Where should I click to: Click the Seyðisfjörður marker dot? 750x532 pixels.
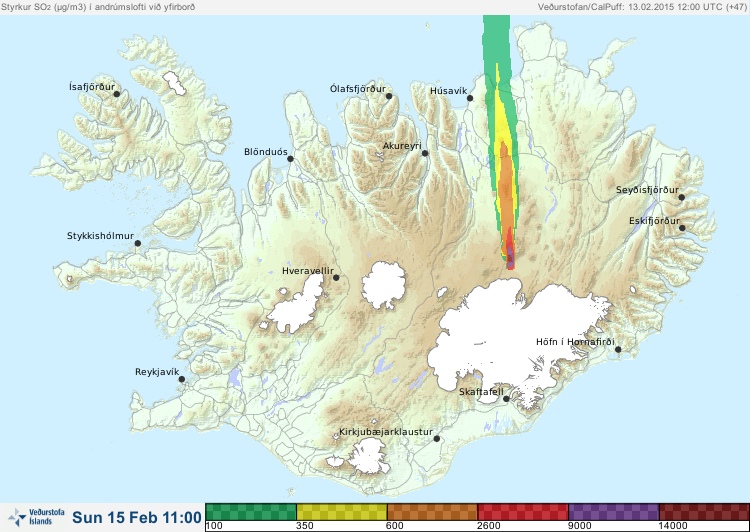point(682,197)
